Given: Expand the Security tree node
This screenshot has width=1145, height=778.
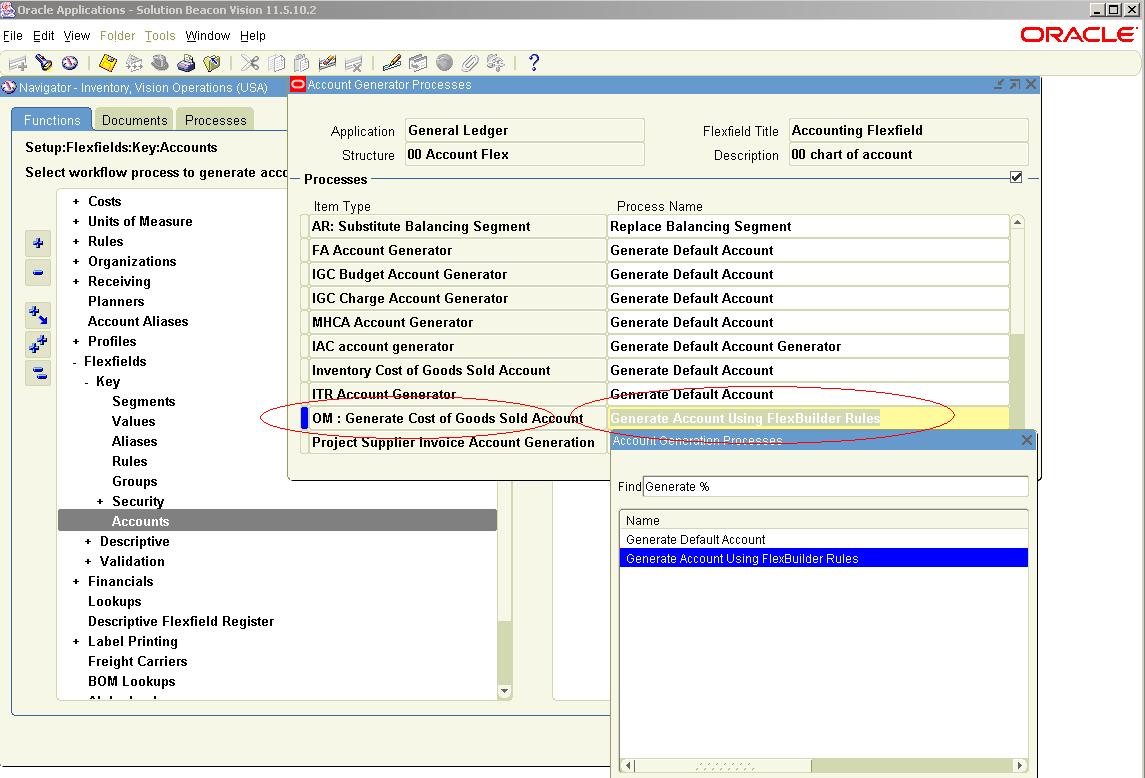Looking at the screenshot, I should point(100,502).
